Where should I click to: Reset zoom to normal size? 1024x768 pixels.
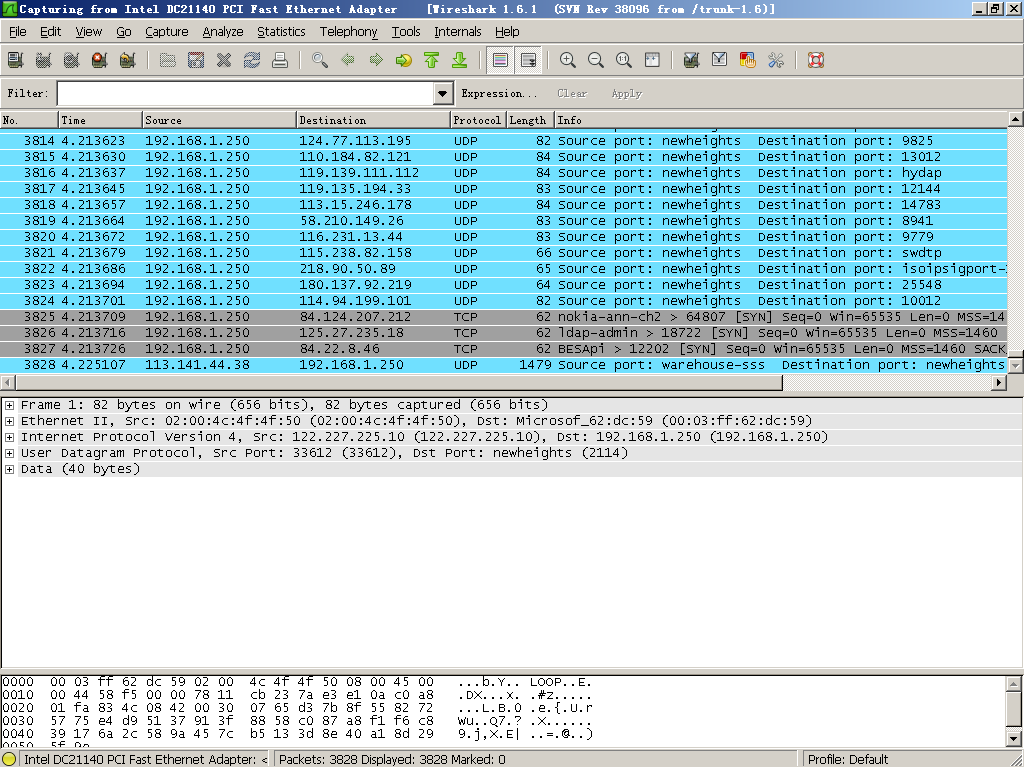click(624, 60)
